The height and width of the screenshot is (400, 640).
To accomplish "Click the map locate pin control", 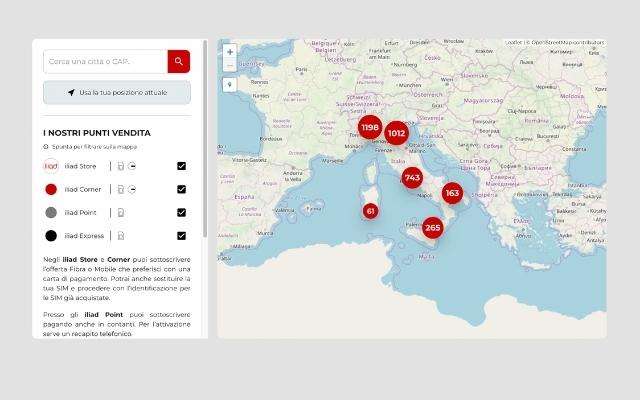I will 230,85.
